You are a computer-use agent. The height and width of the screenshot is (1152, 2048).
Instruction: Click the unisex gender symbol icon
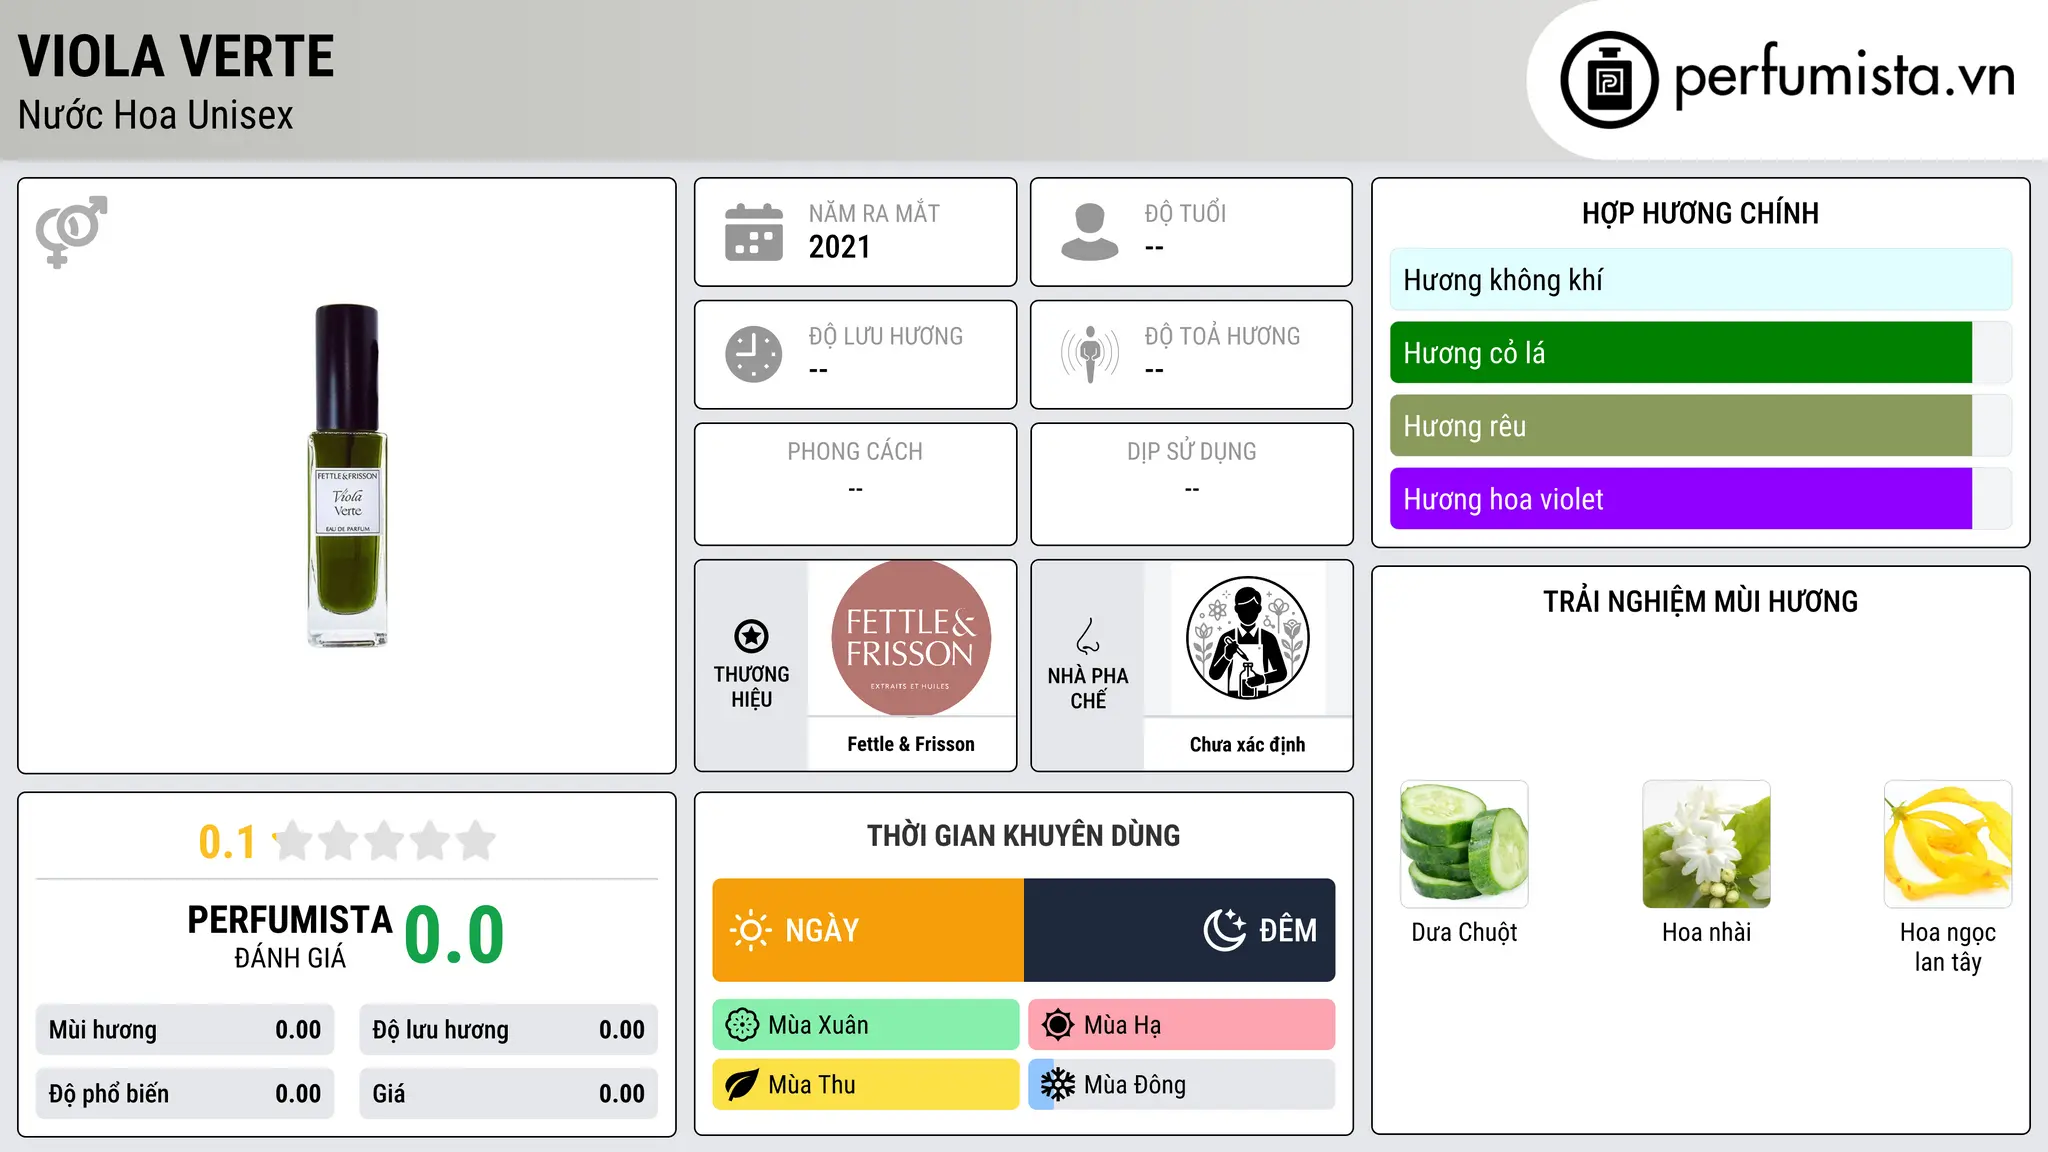coord(71,232)
